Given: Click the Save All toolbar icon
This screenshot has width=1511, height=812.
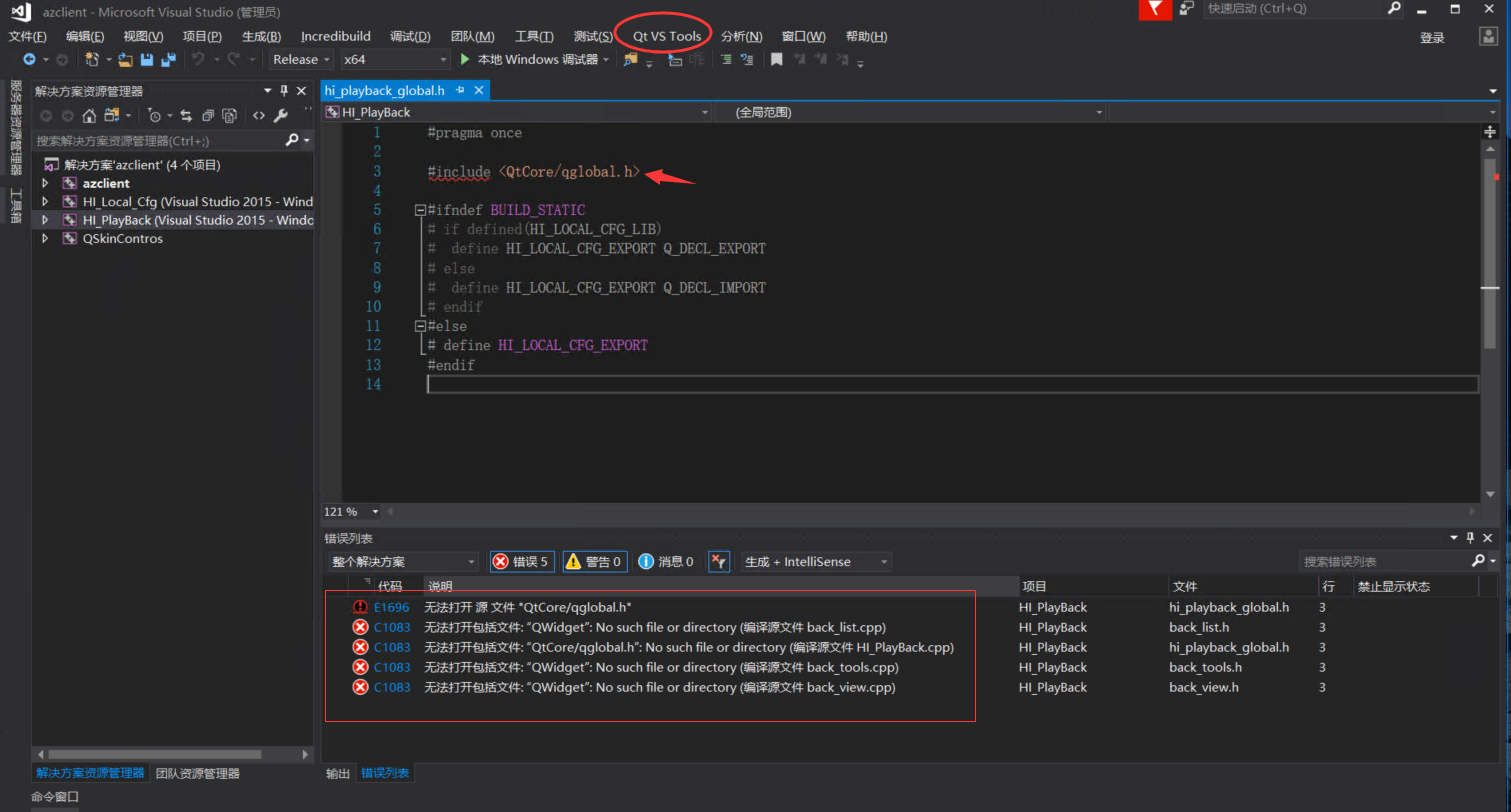Looking at the screenshot, I should coord(168,60).
